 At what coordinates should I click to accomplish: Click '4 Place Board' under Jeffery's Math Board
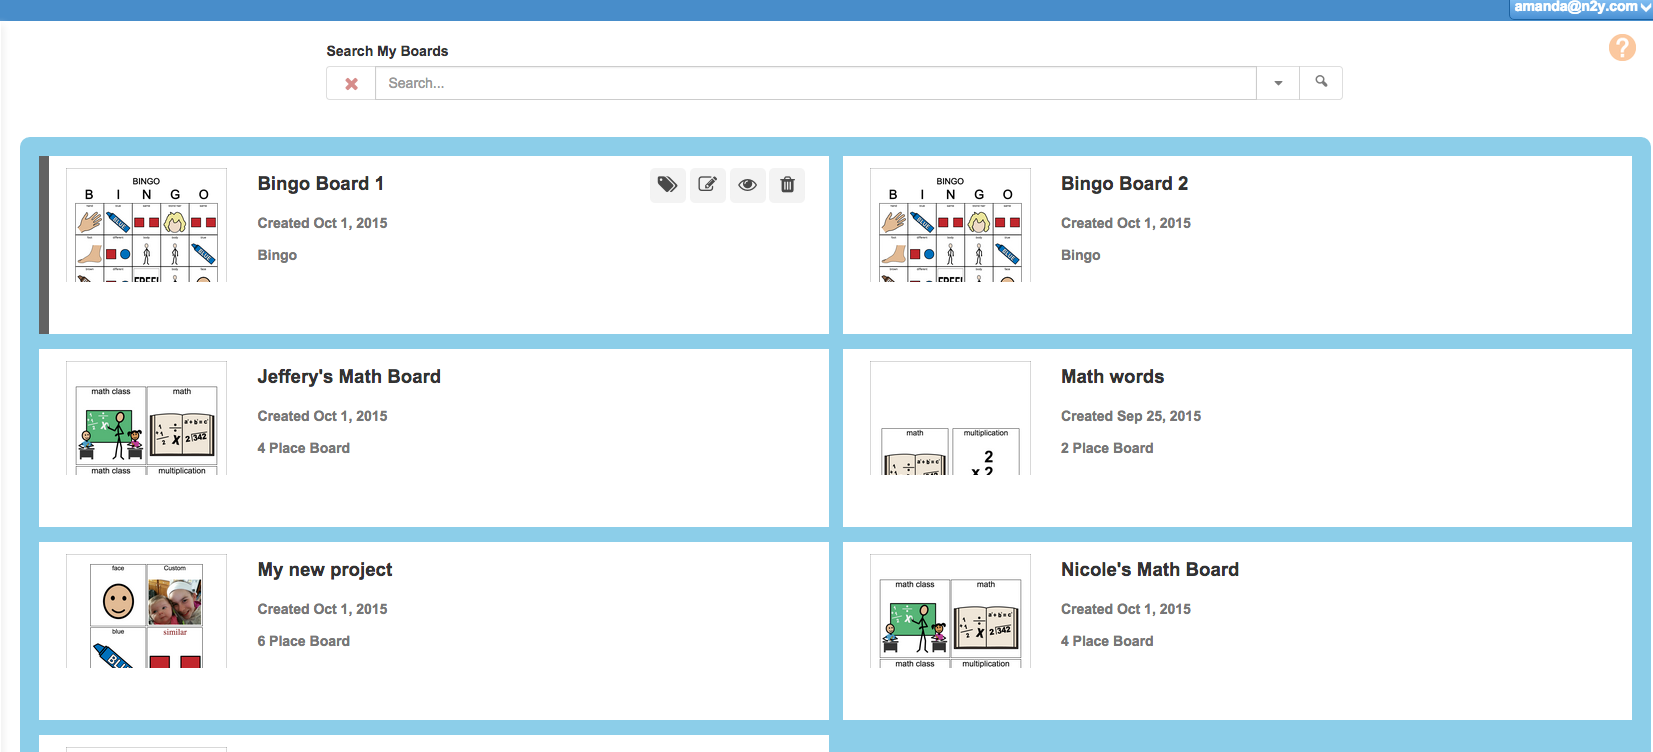304,448
